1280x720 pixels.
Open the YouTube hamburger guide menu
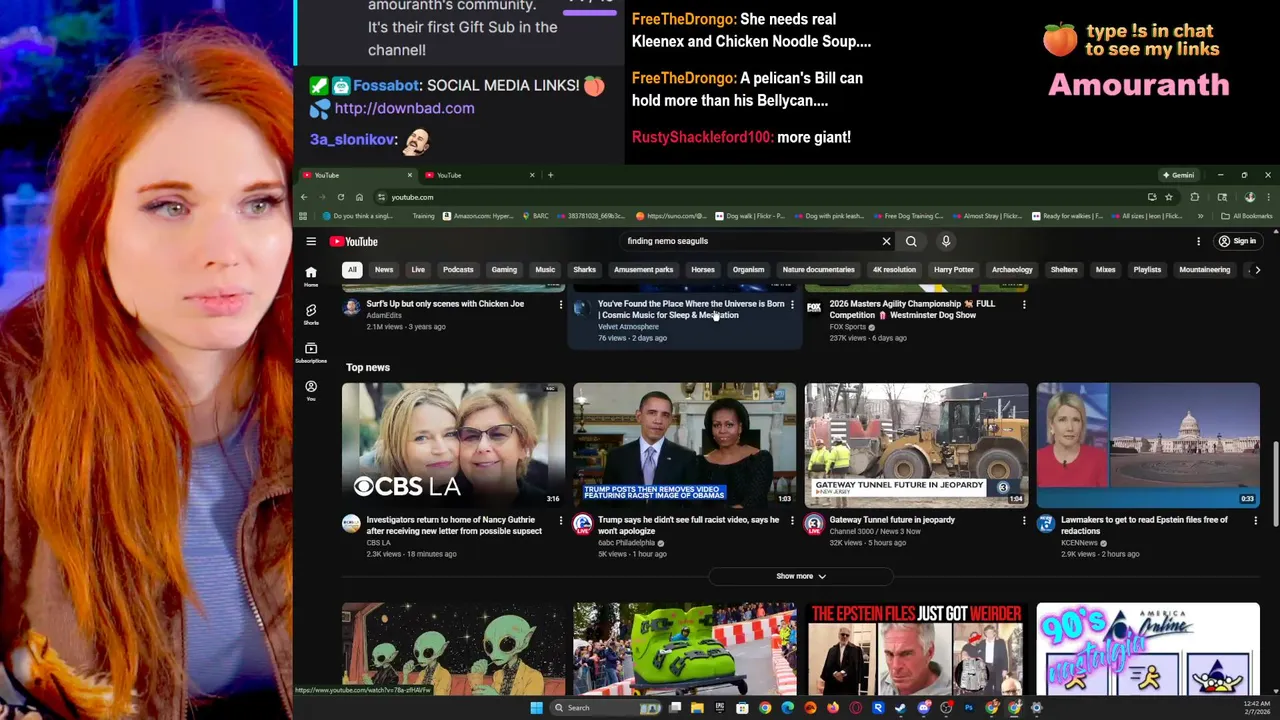point(311,241)
